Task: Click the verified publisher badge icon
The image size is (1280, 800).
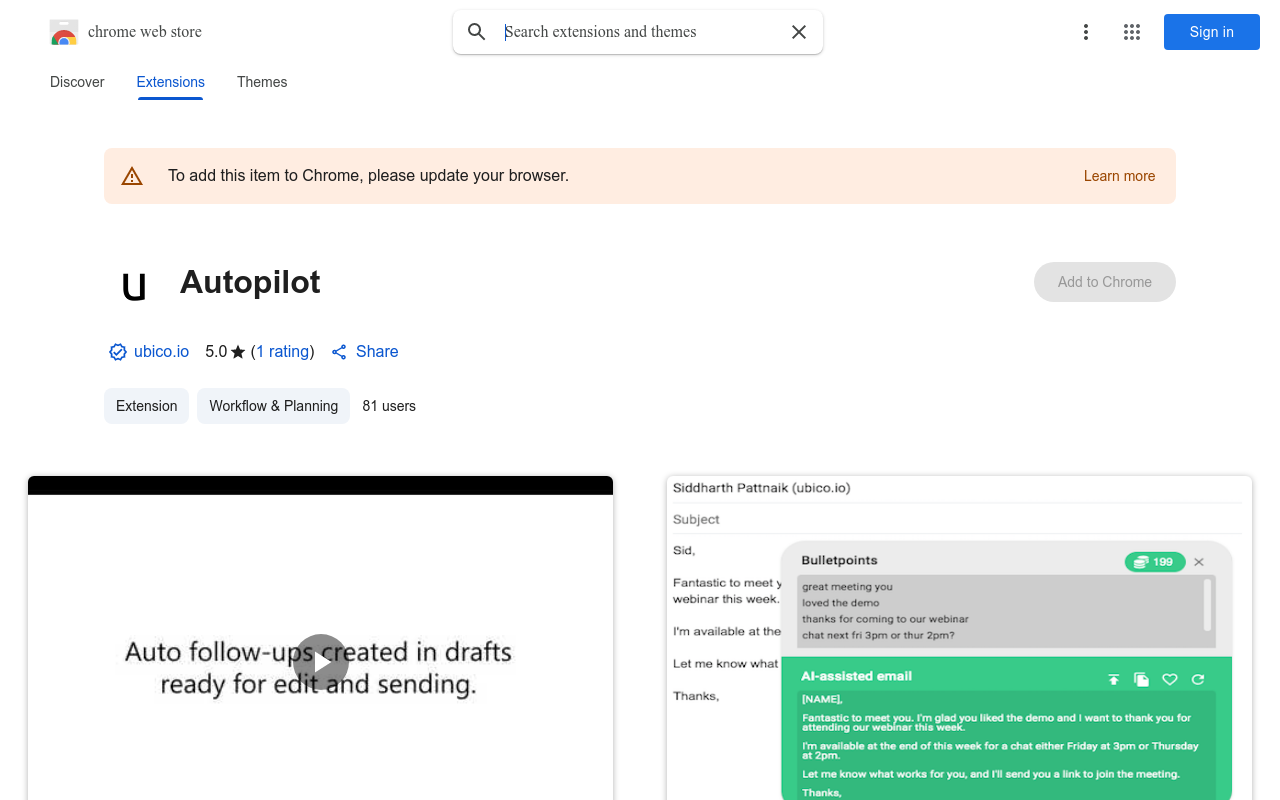Action: tap(118, 352)
